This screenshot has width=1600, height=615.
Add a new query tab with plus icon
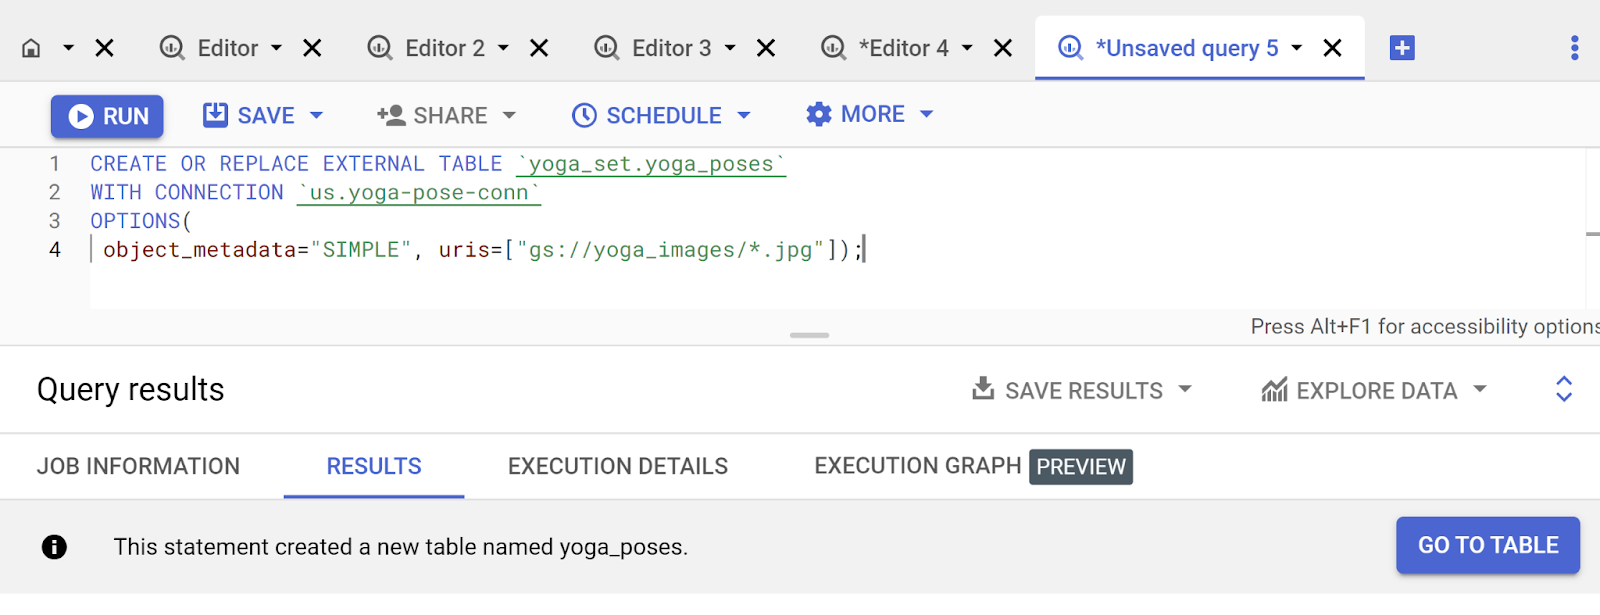point(1402,48)
